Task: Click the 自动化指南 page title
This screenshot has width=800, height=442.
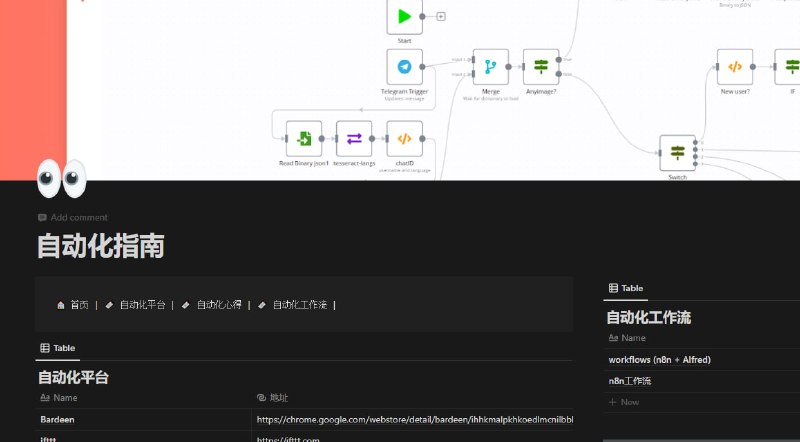Action: click(x=101, y=246)
